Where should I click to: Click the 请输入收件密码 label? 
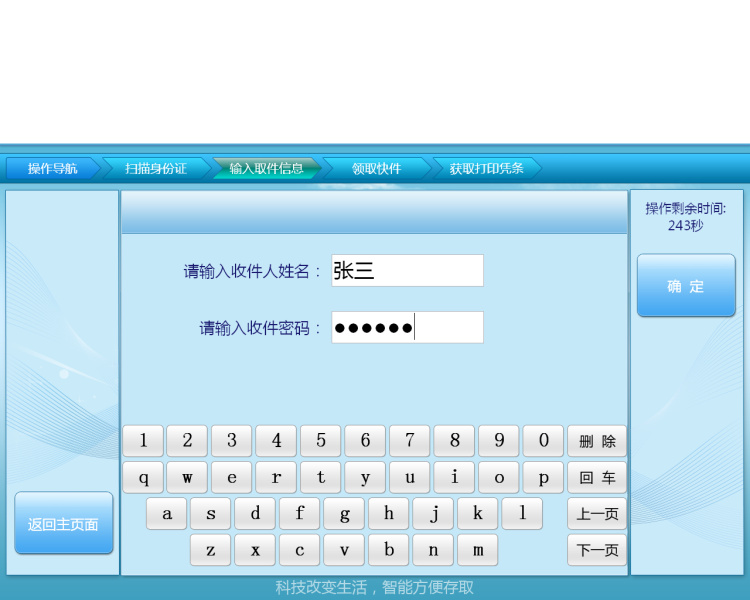pyautogui.click(x=259, y=328)
